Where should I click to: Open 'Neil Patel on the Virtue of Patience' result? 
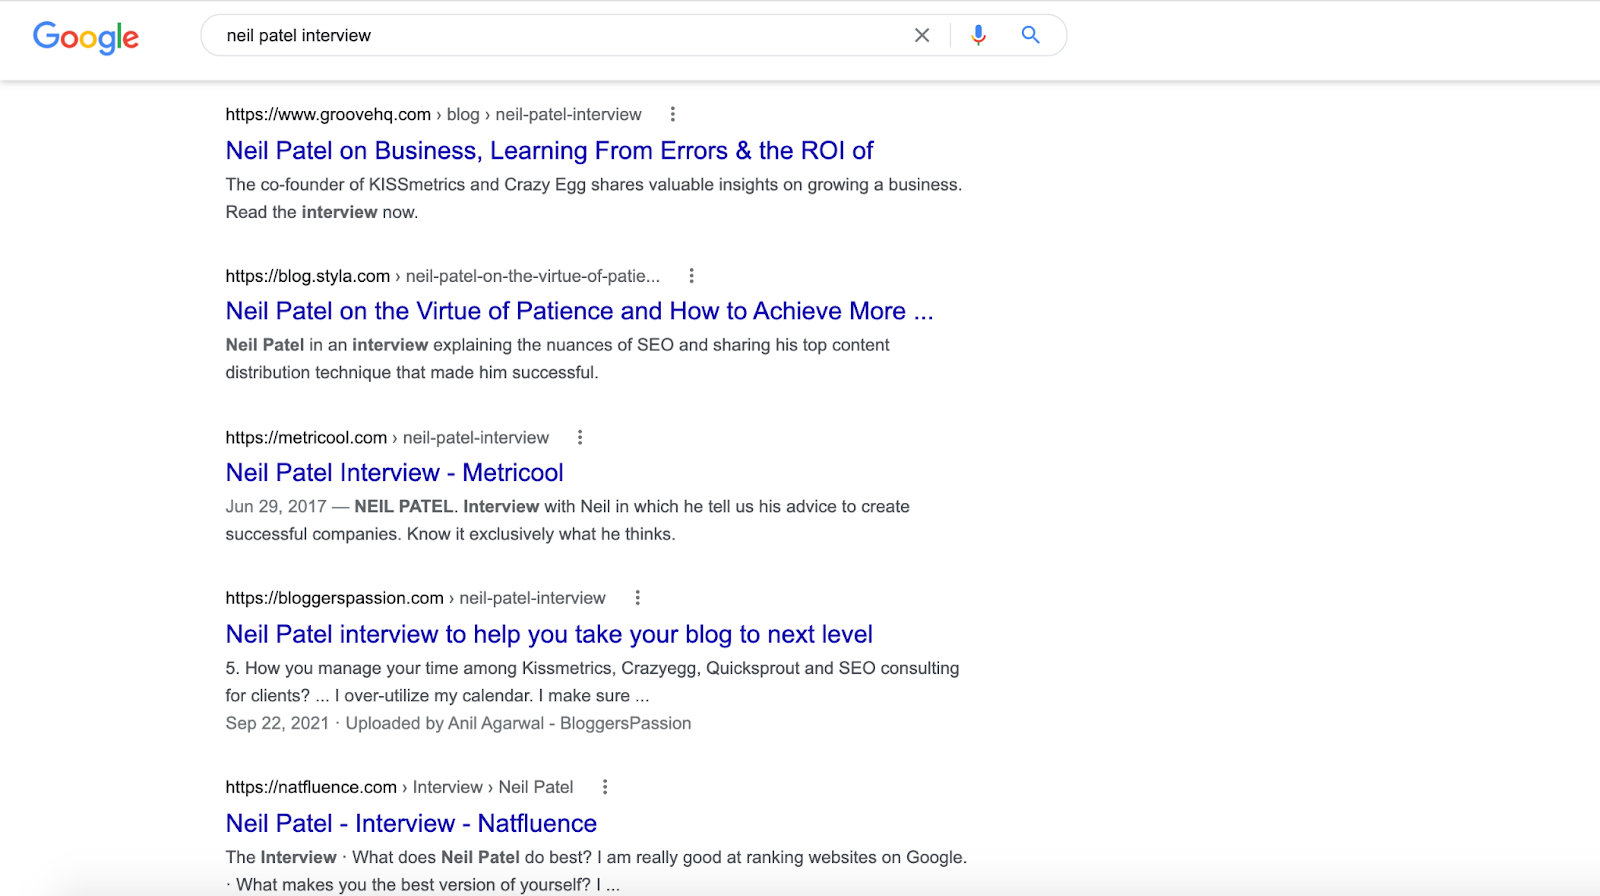pos(579,312)
